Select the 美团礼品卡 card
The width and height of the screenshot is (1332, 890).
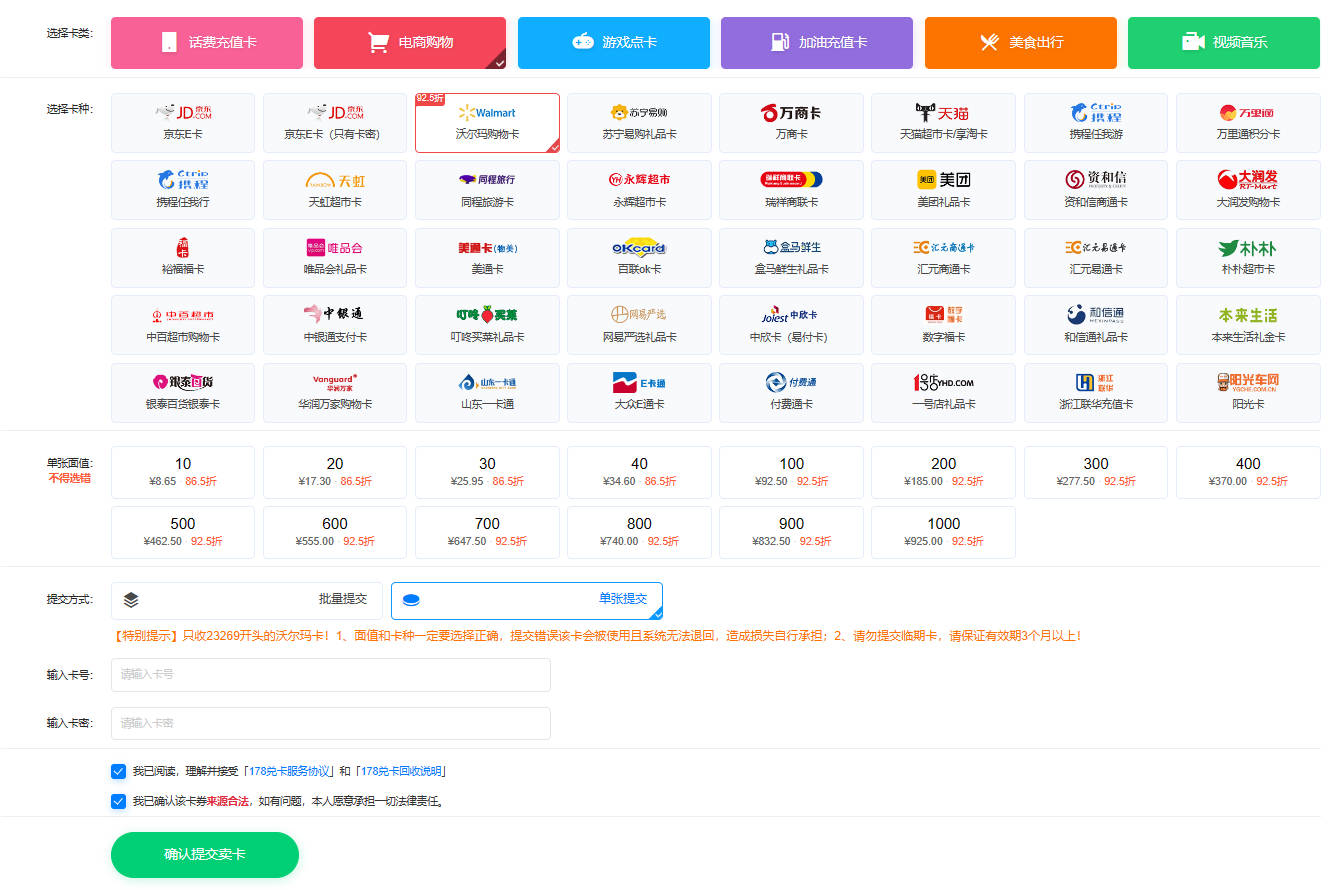coord(944,190)
